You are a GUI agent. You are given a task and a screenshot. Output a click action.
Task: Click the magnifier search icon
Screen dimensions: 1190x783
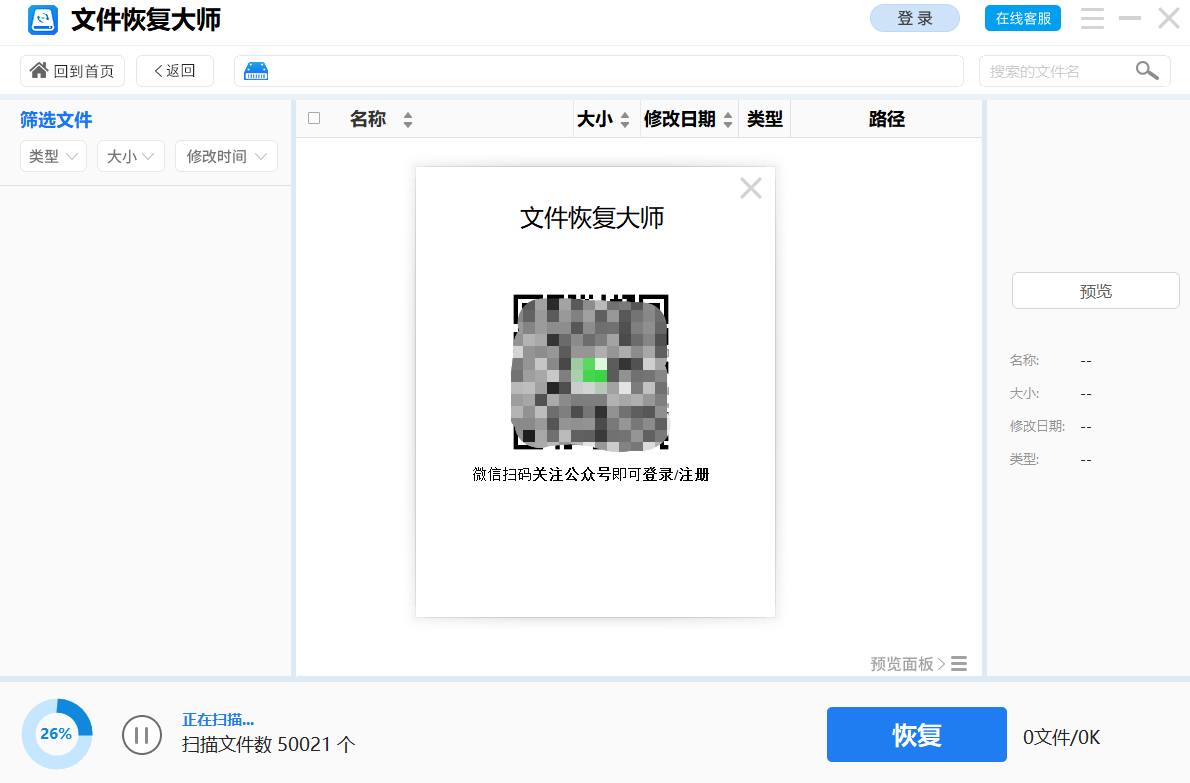pos(1147,71)
